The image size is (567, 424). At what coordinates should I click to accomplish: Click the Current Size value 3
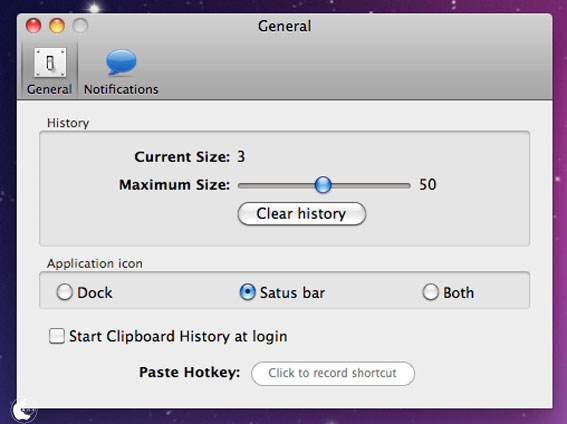click(x=241, y=157)
